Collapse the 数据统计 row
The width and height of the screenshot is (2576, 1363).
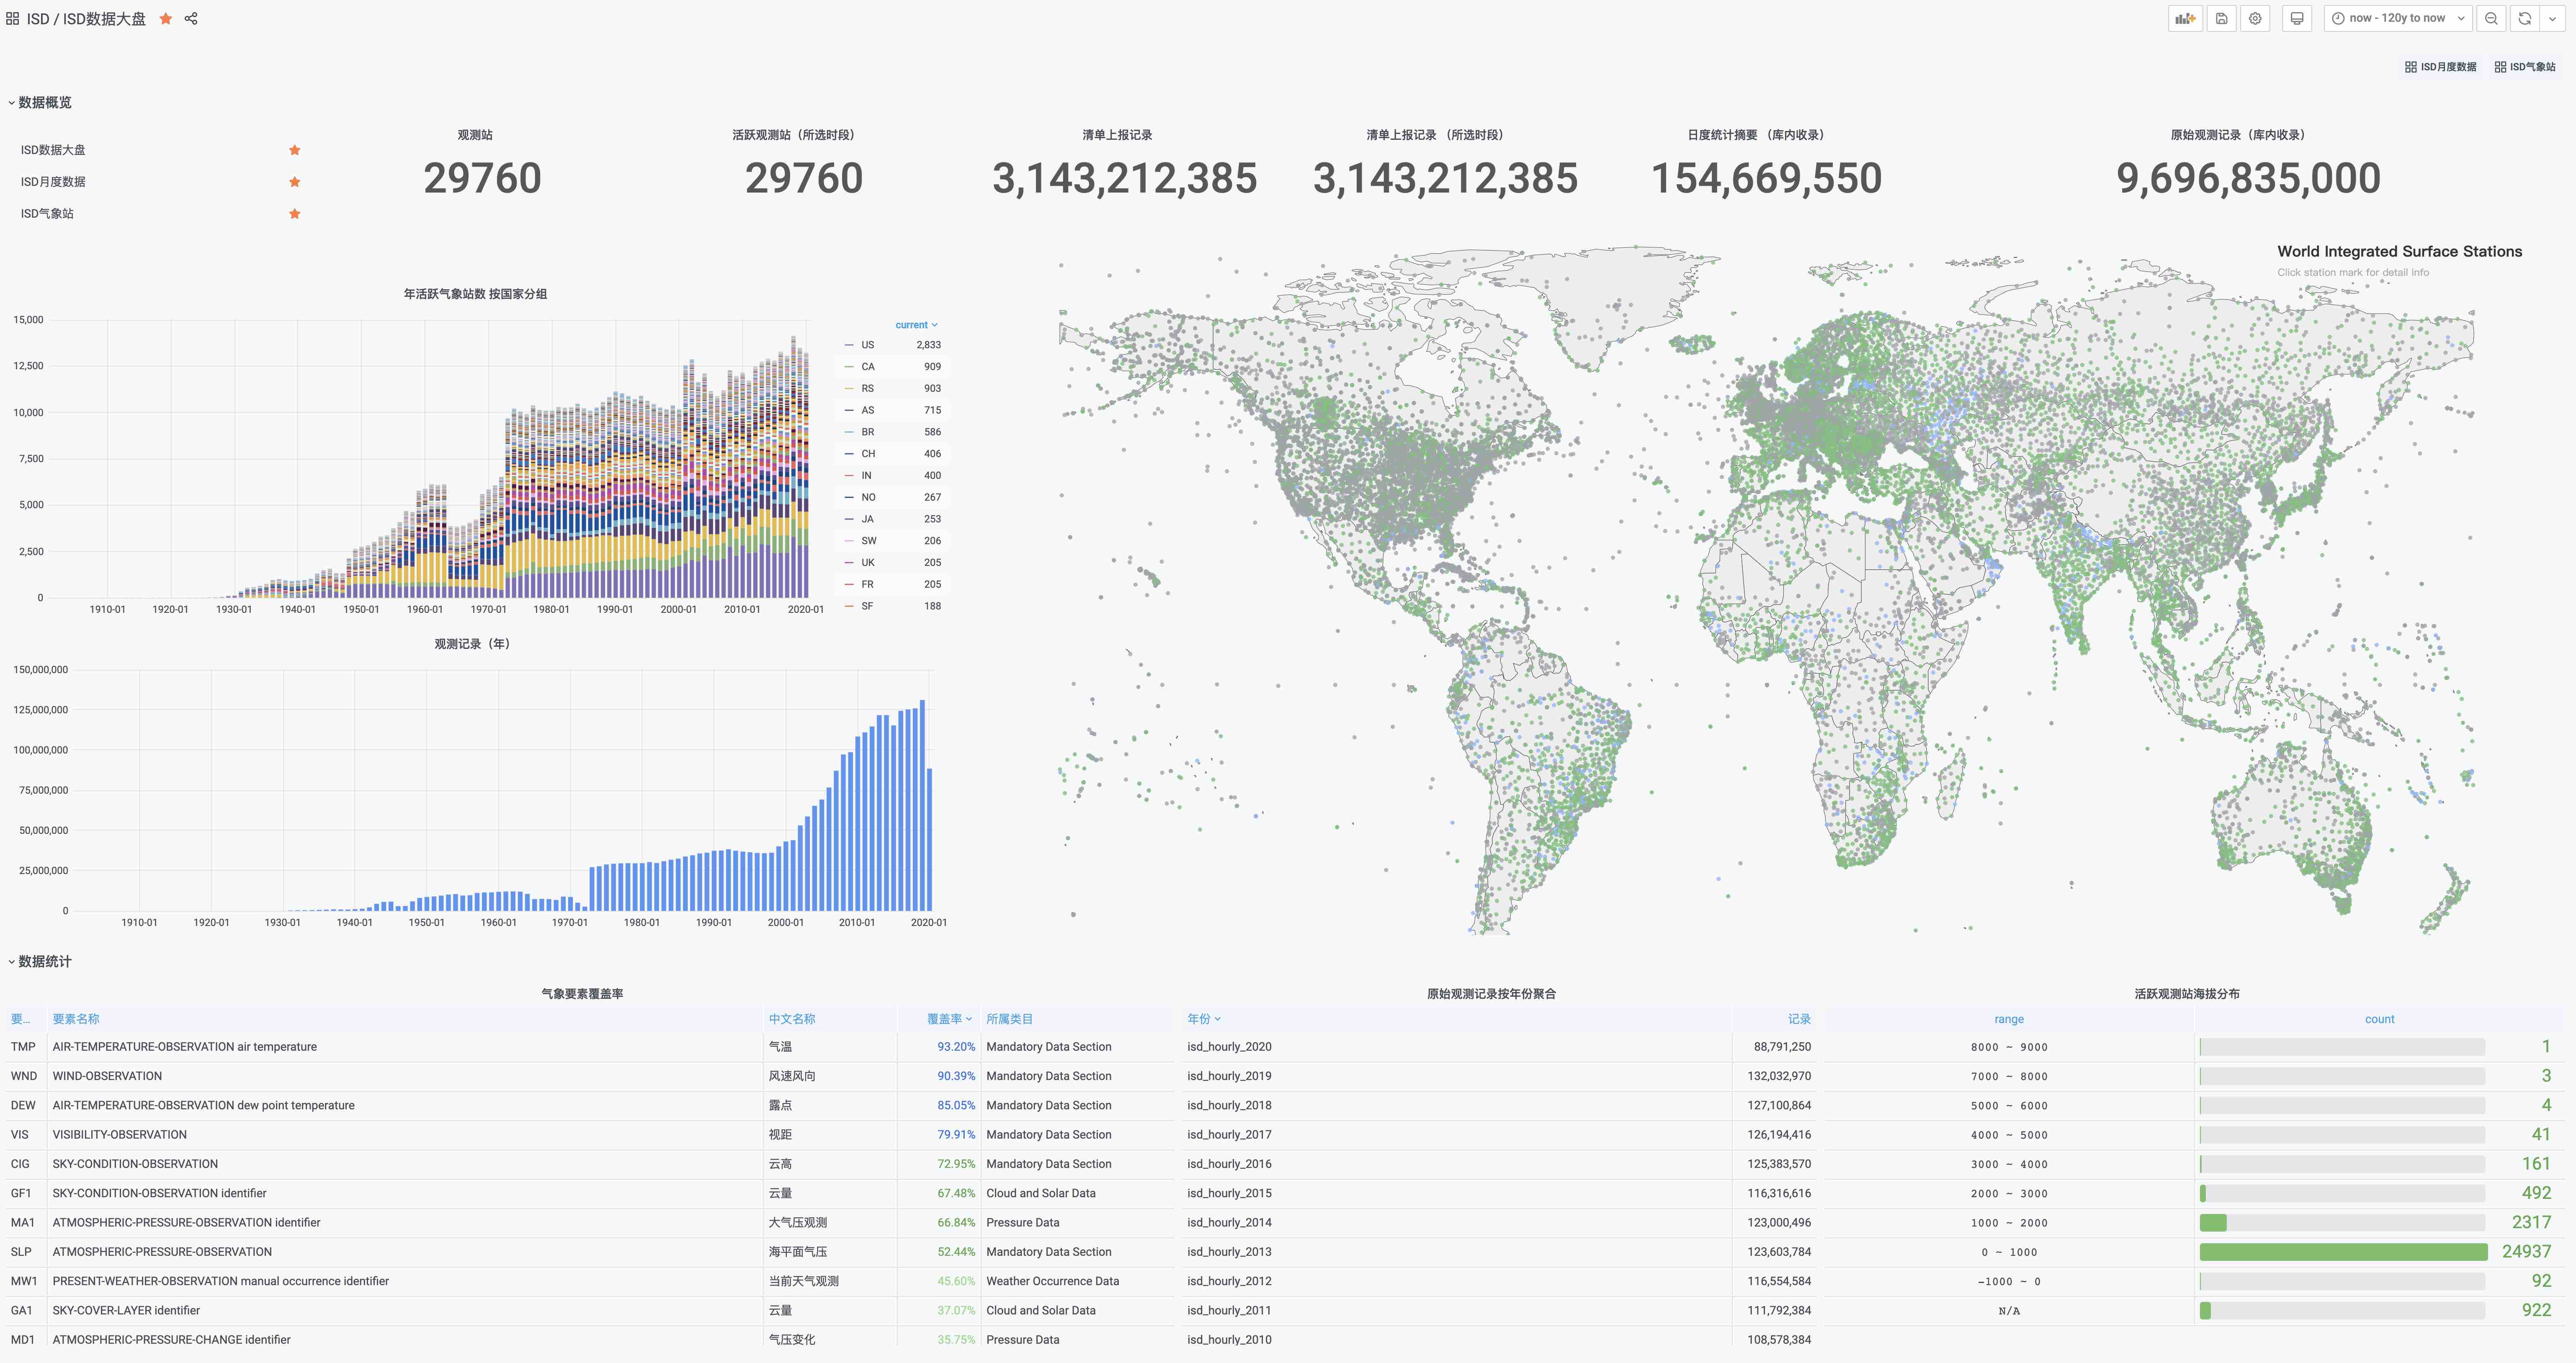[x=40, y=961]
